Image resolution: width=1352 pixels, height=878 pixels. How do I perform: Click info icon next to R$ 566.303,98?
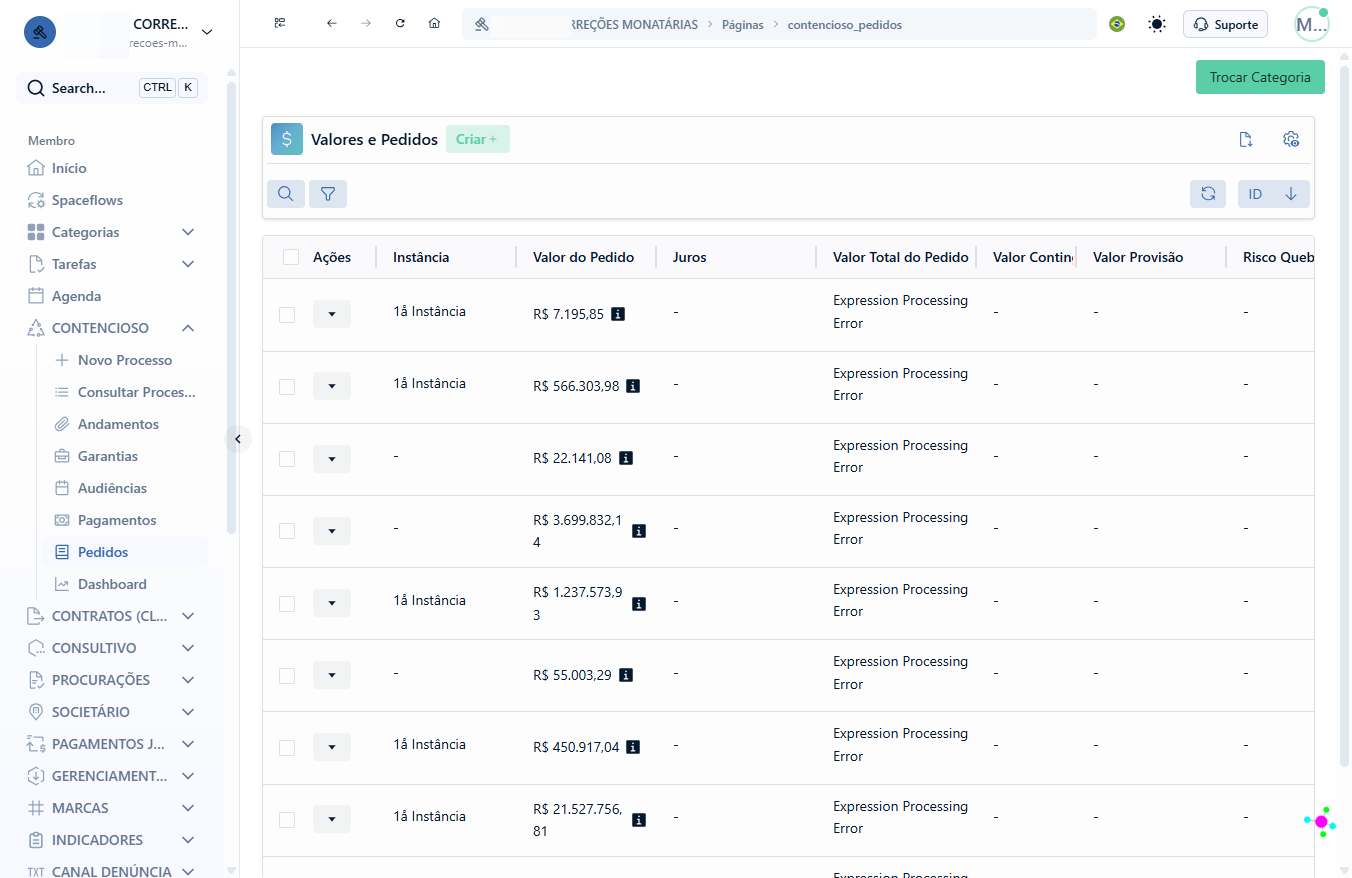click(x=633, y=386)
